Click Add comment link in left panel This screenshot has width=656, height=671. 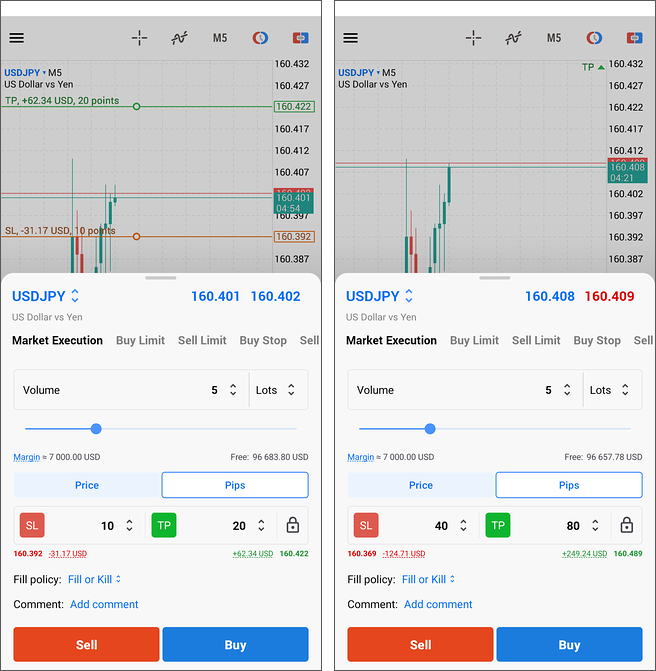[x=104, y=604]
